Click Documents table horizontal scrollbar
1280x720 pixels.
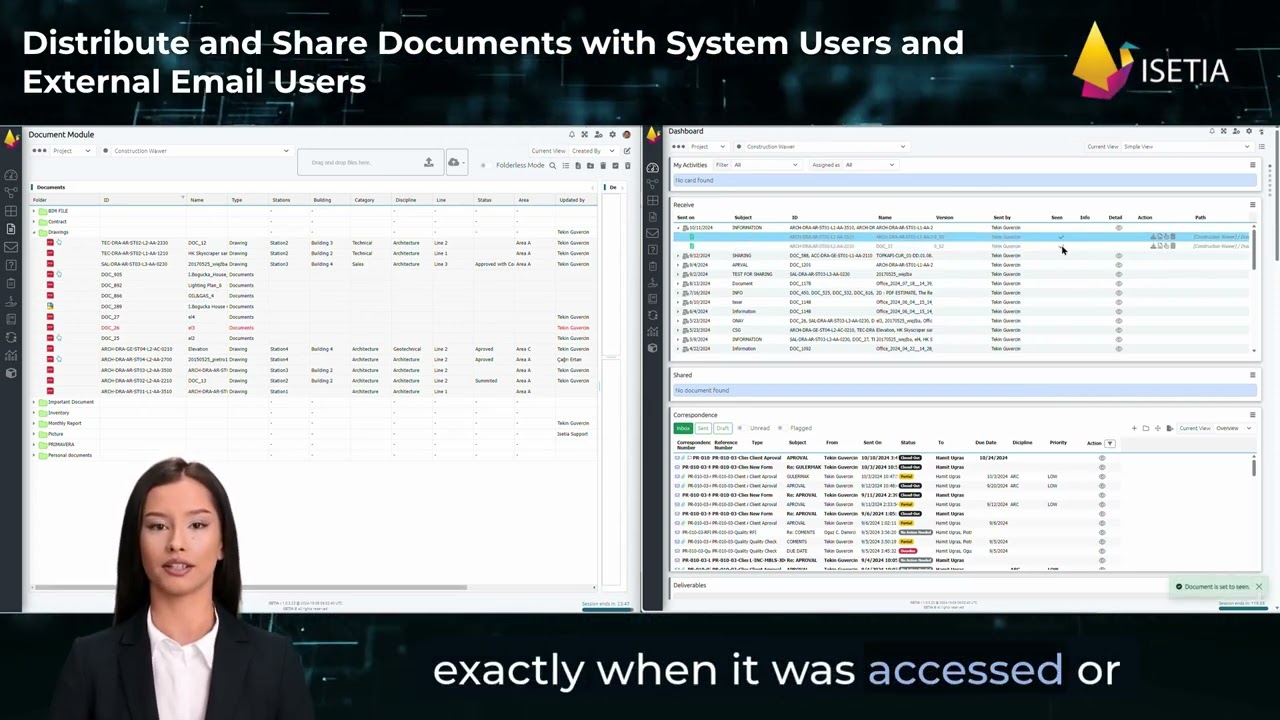(250, 588)
